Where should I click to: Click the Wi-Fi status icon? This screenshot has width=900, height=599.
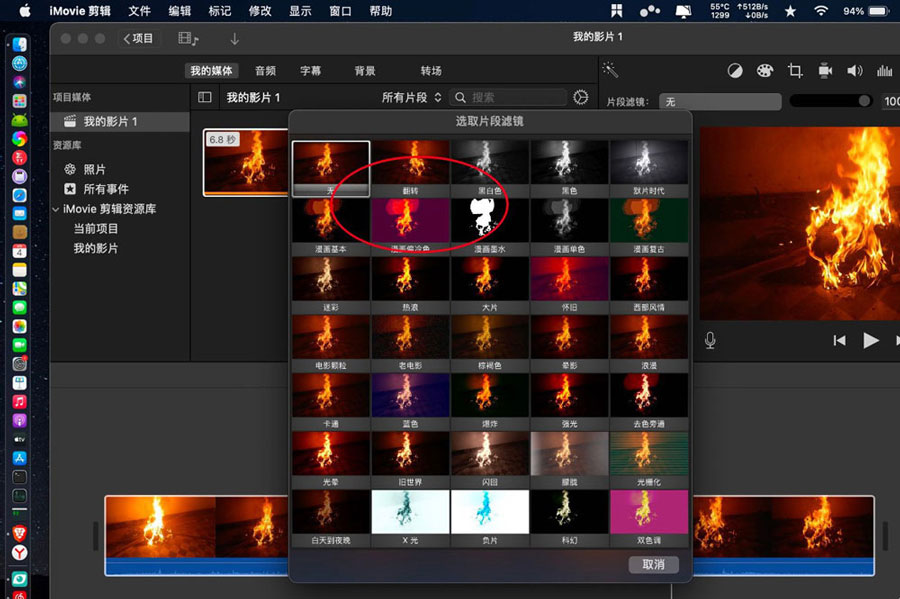(821, 11)
